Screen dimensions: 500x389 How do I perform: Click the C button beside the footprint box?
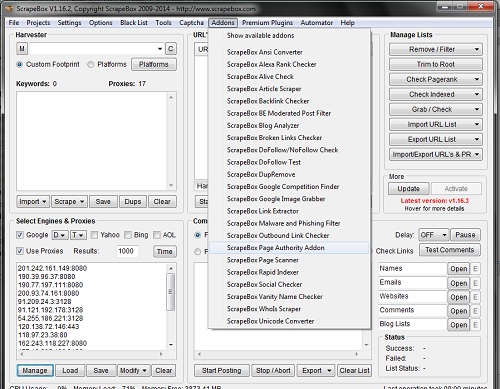[171, 49]
